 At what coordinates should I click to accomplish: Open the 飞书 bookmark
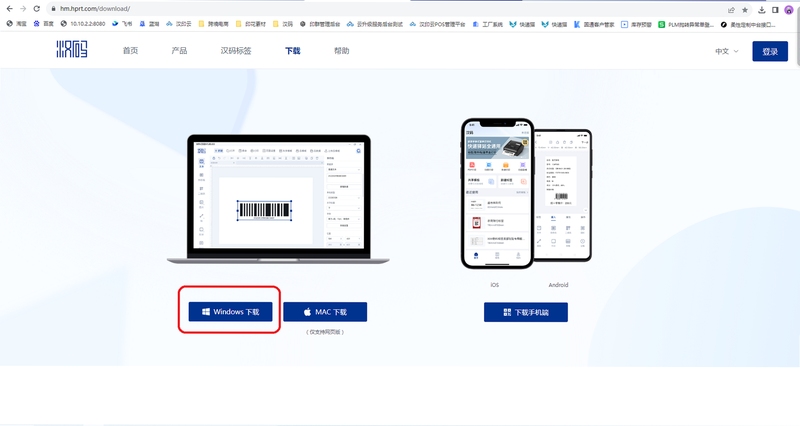coord(122,24)
